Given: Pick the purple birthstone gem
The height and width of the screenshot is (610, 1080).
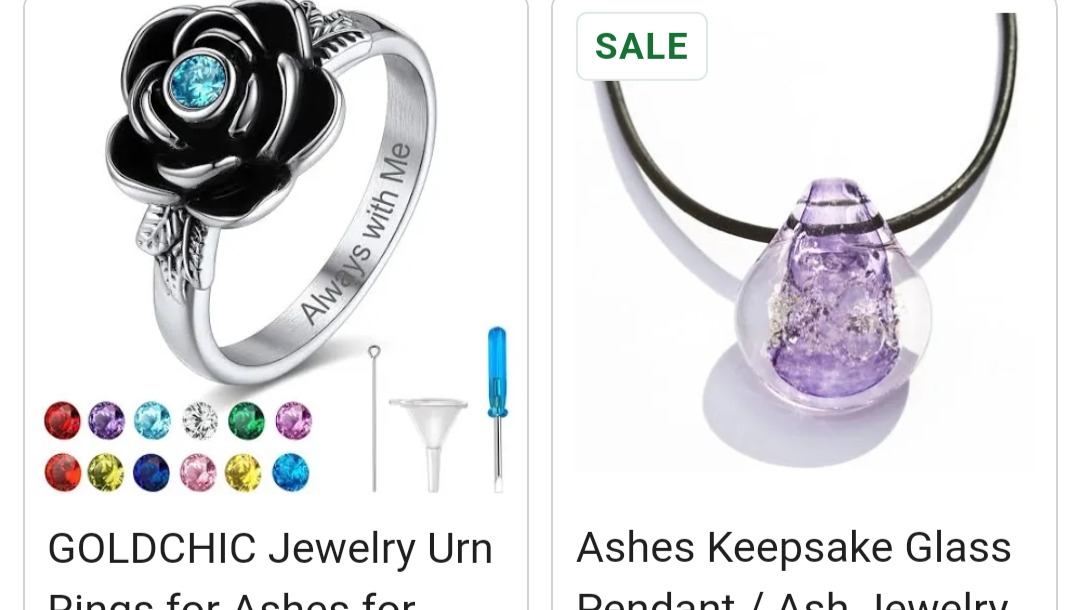Looking at the screenshot, I should (107, 420).
